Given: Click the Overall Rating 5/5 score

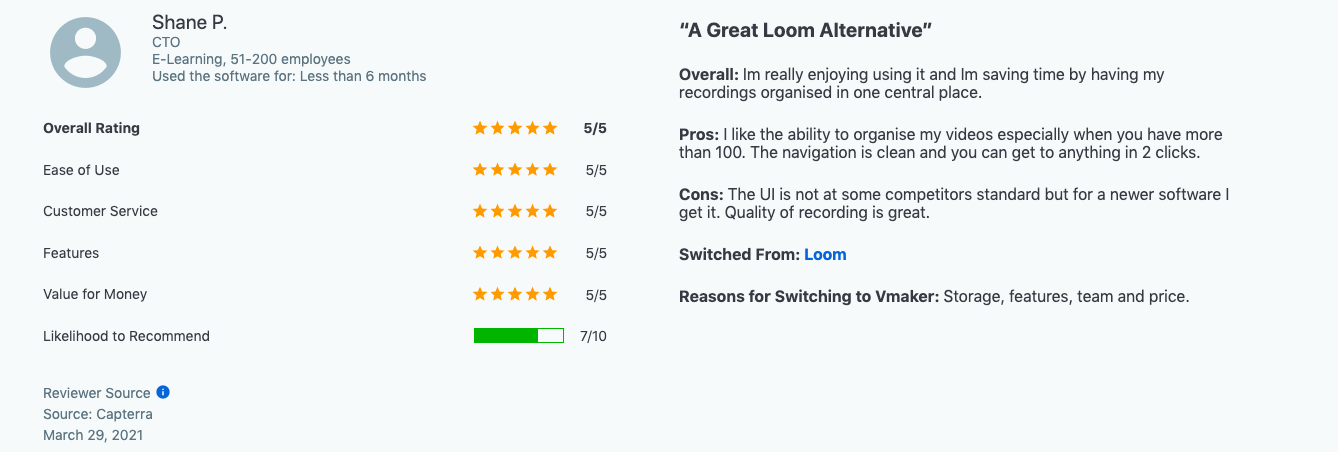Looking at the screenshot, I should click(x=595, y=128).
